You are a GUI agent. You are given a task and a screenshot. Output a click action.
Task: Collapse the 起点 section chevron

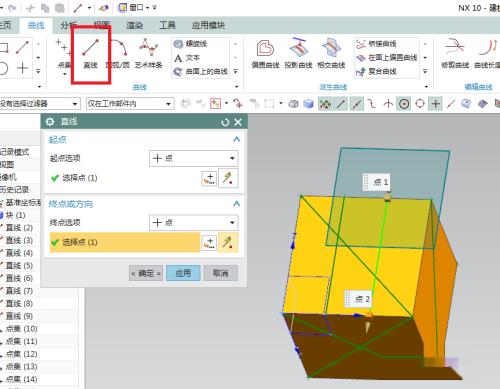pyautogui.click(x=236, y=139)
